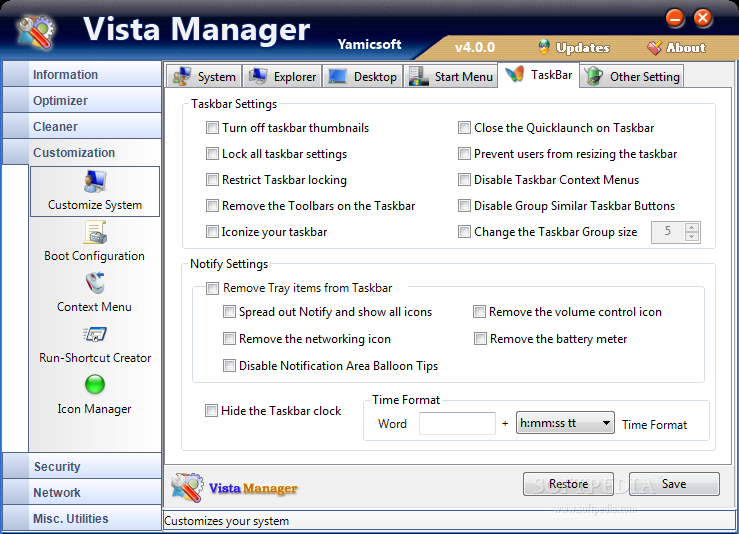Click the System tab icon

[181, 76]
